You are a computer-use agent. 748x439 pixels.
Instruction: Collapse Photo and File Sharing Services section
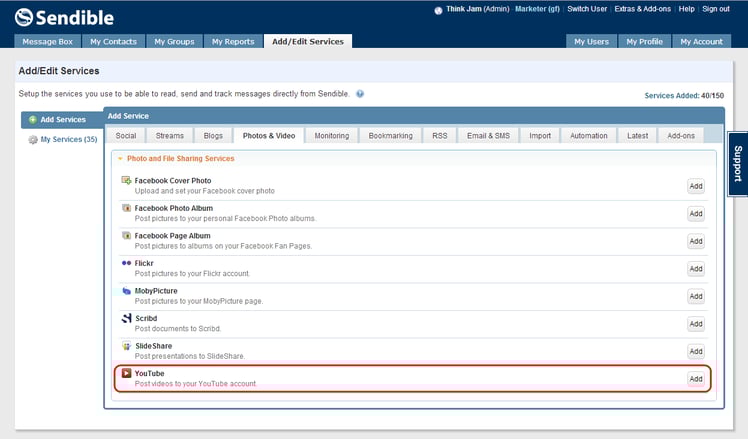pyautogui.click(x=120, y=158)
